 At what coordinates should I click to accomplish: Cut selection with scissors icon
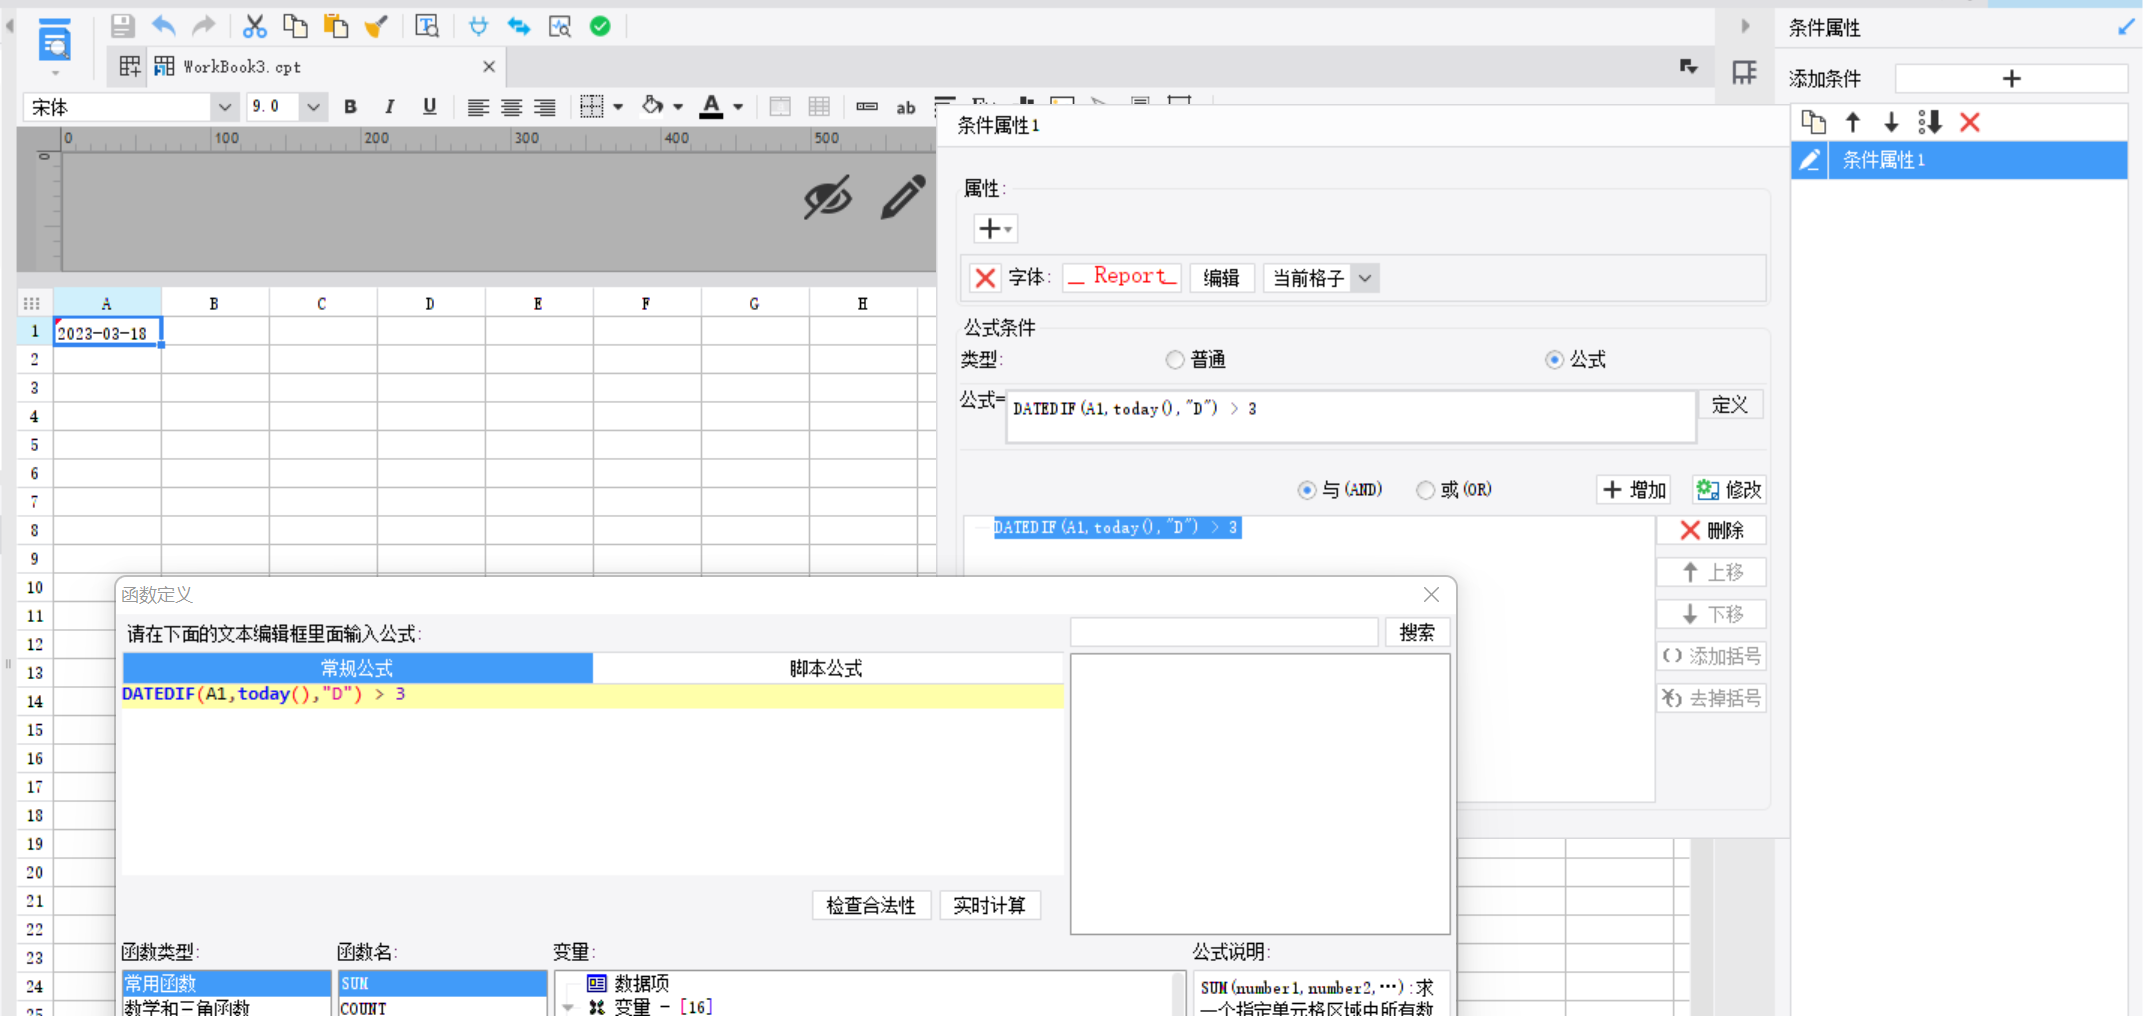255,26
